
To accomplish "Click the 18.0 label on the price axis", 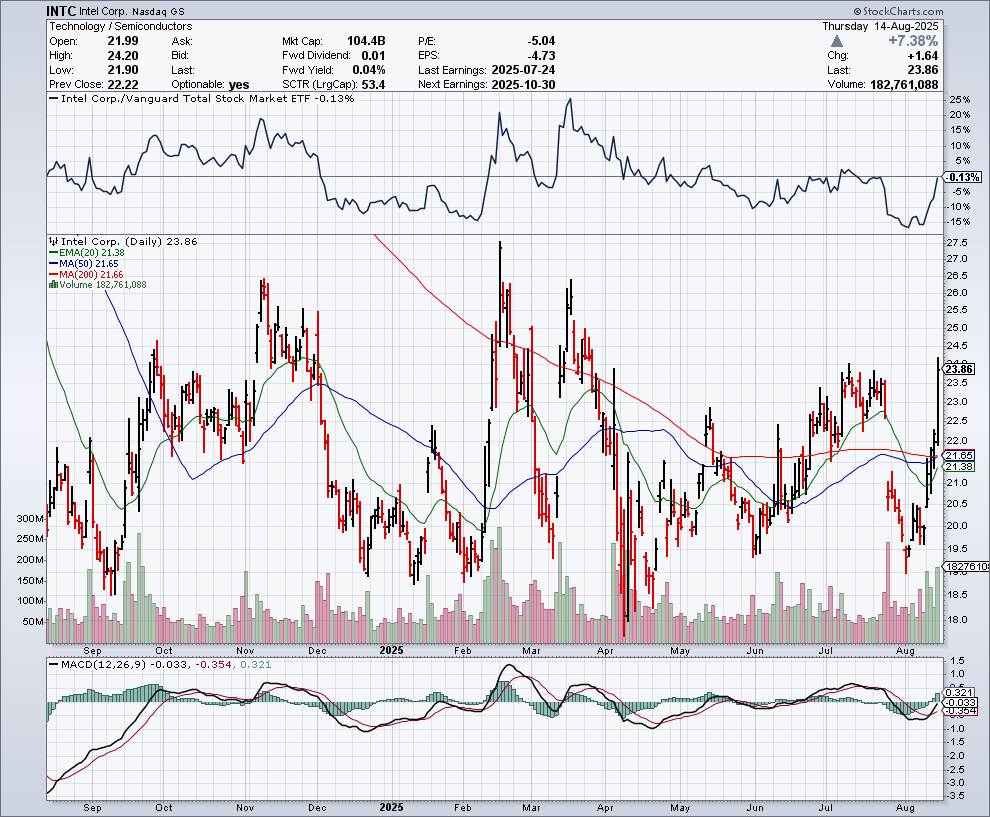I will (957, 619).
